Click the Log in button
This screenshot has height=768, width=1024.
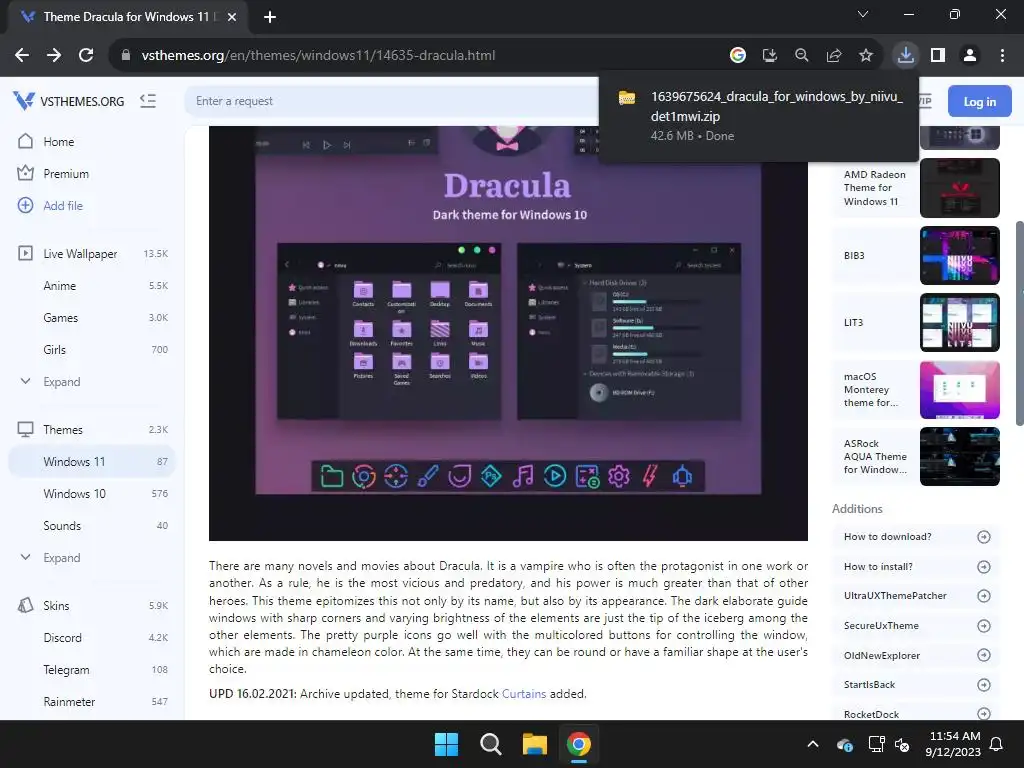980,101
